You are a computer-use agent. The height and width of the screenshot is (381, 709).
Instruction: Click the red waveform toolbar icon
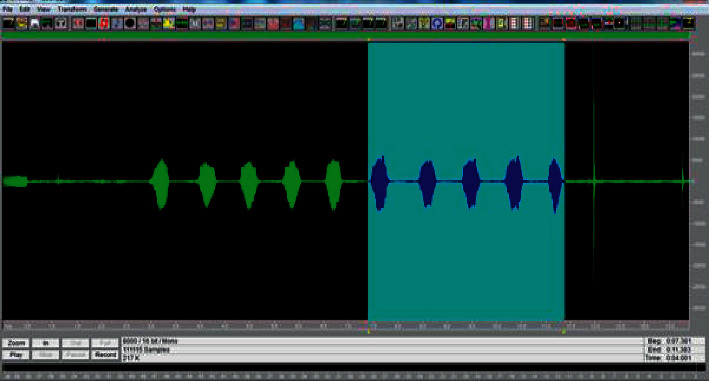click(104, 24)
